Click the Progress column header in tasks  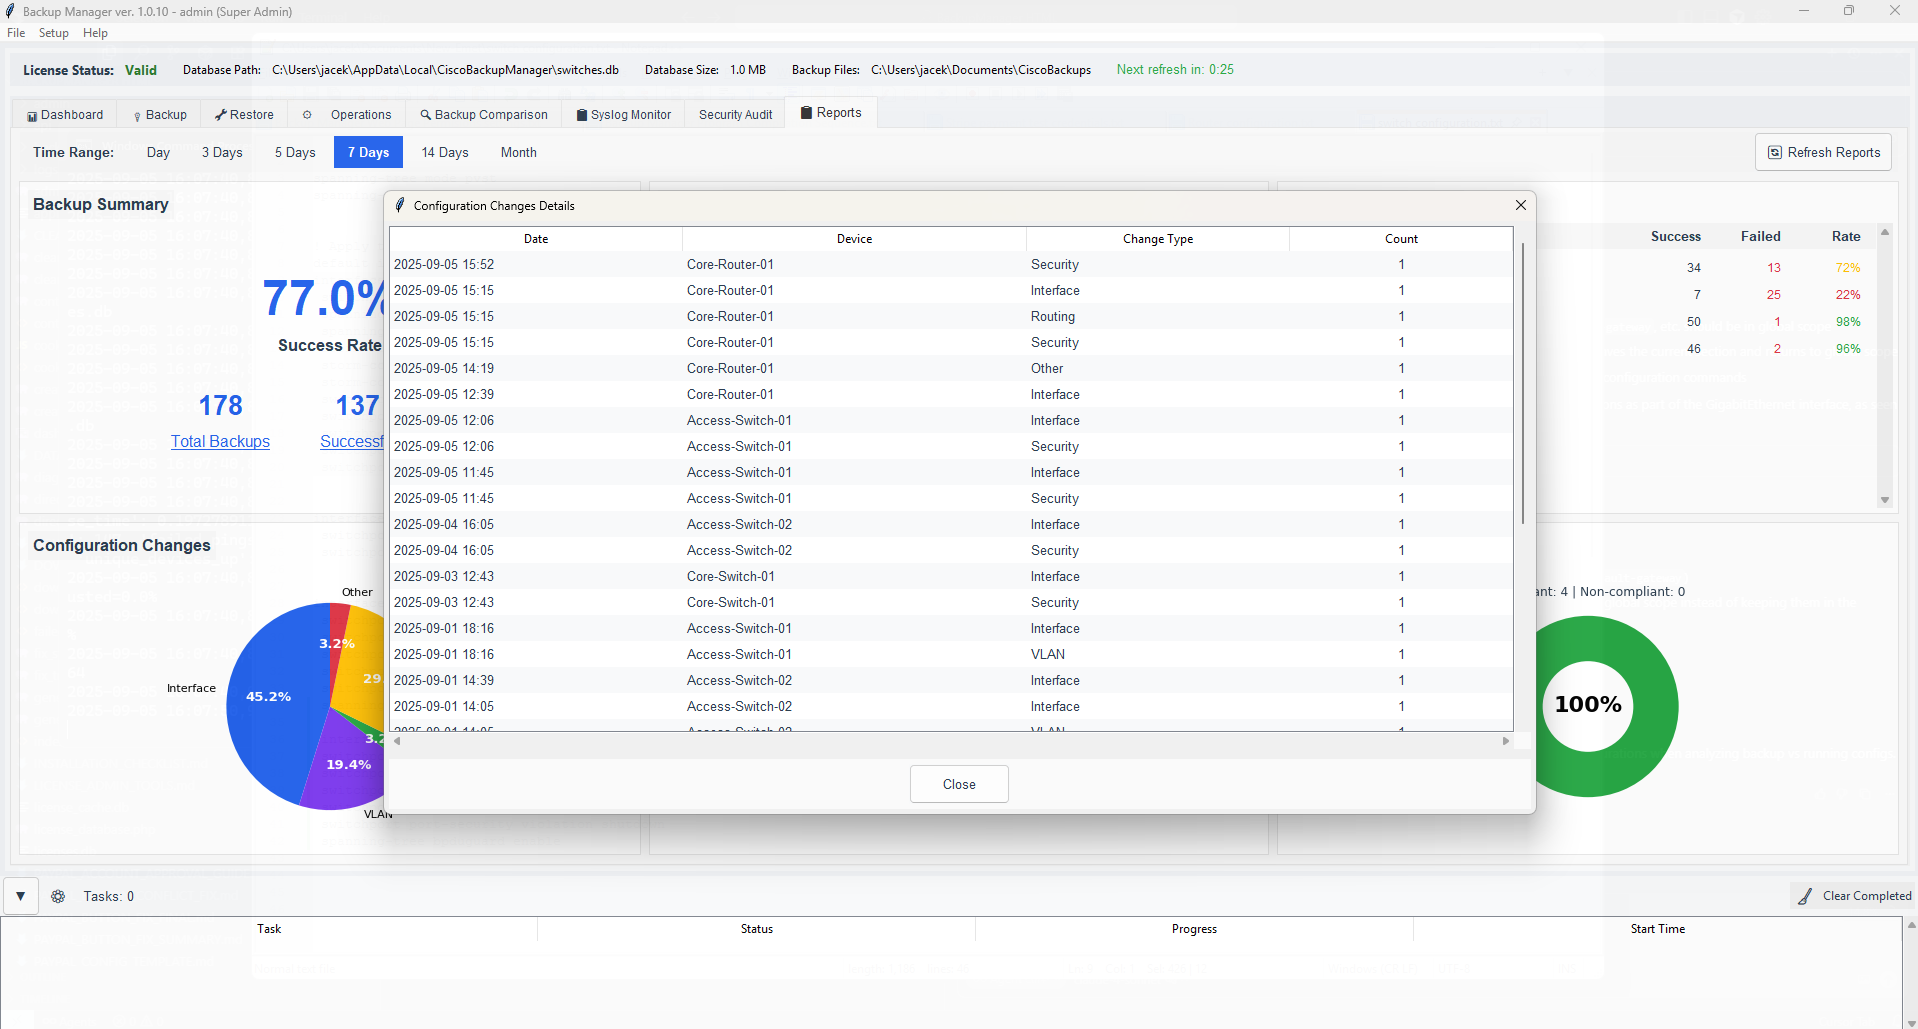tap(1194, 929)
